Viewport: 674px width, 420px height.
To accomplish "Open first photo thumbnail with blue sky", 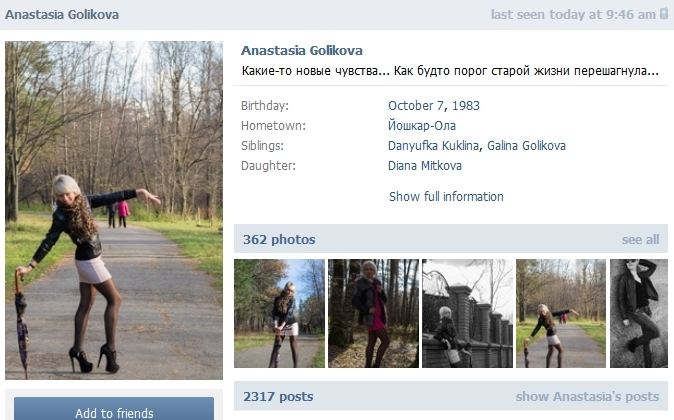I will point(279,313).
